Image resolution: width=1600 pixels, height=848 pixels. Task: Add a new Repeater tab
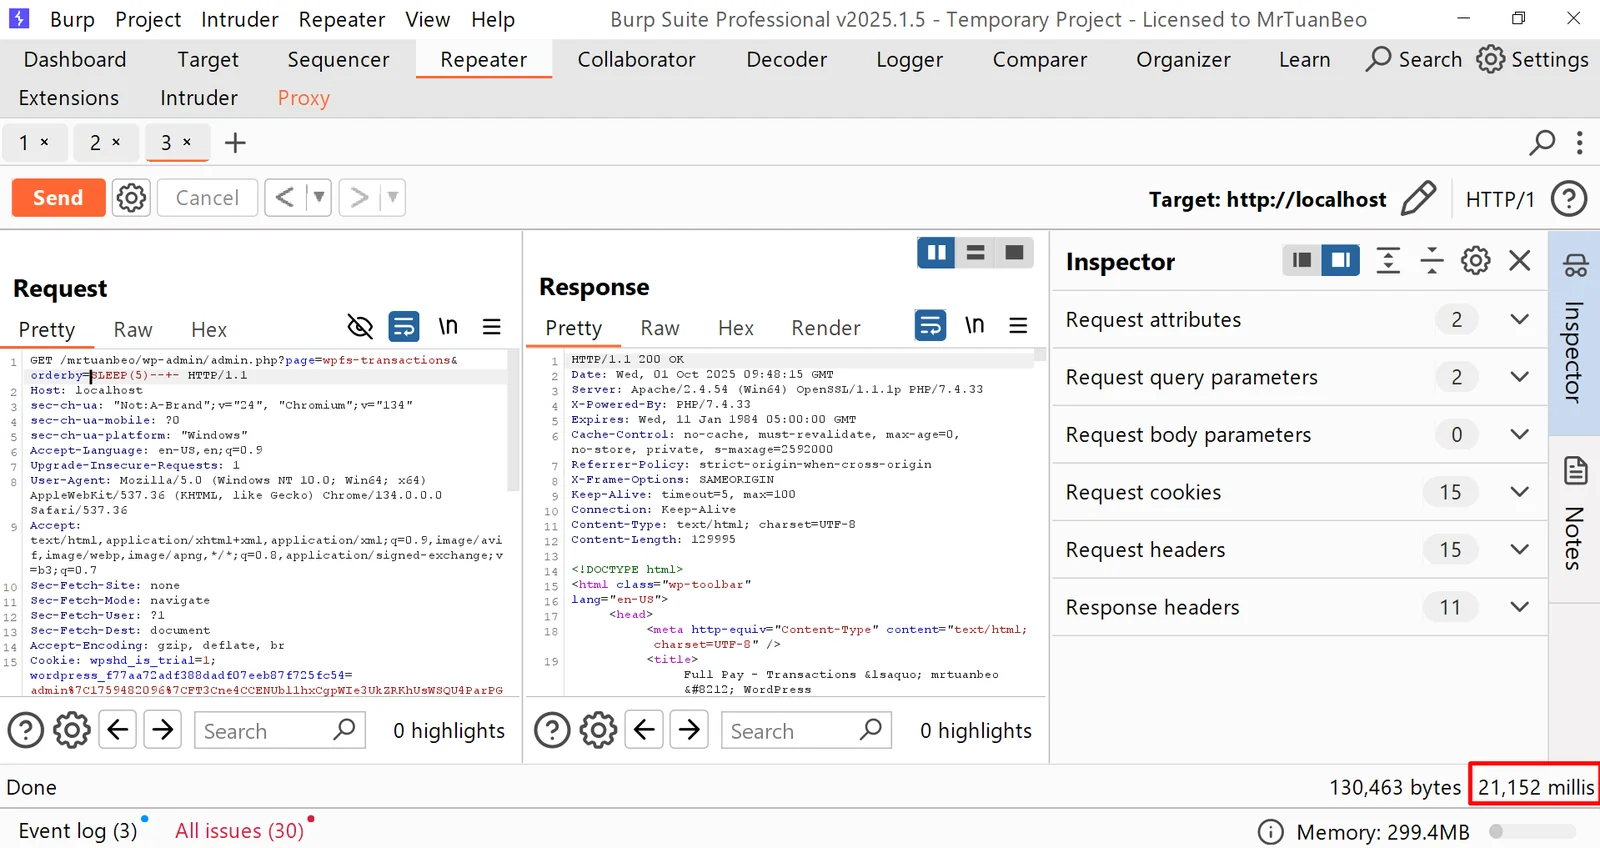click(235, 143)
